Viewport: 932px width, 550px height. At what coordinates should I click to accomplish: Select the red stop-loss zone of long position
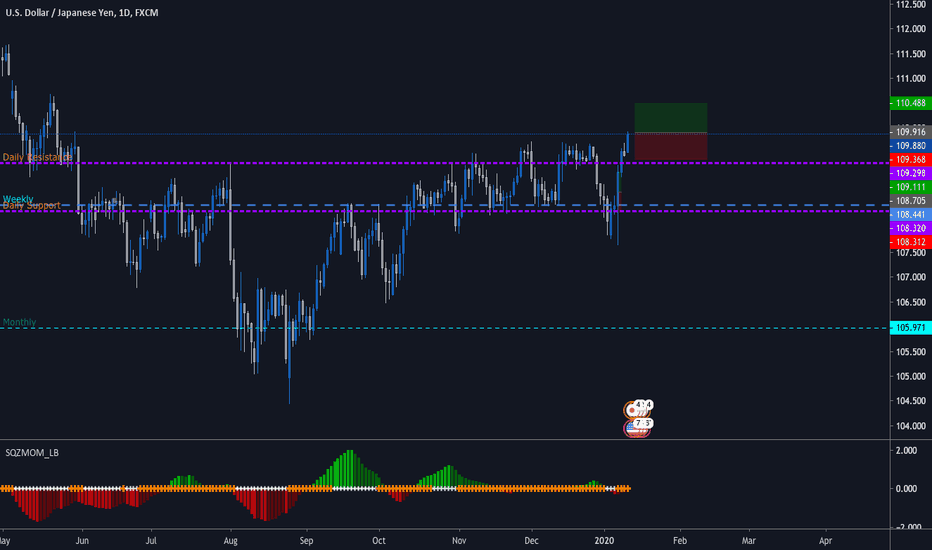tap(670, 146)
